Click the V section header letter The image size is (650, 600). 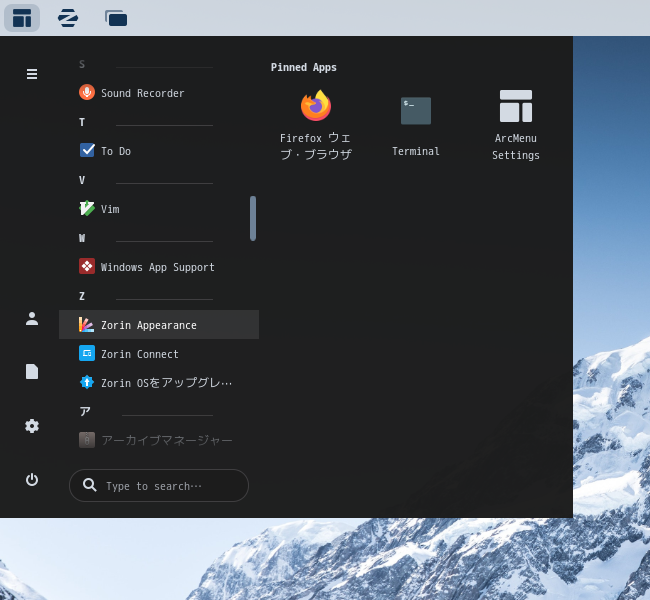82,180
